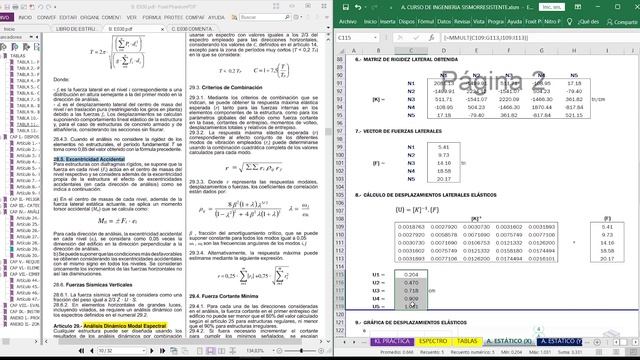Open the Archivo tab in Excel
Viewport: 640px width, 360px height.
(x=348, y=22)
